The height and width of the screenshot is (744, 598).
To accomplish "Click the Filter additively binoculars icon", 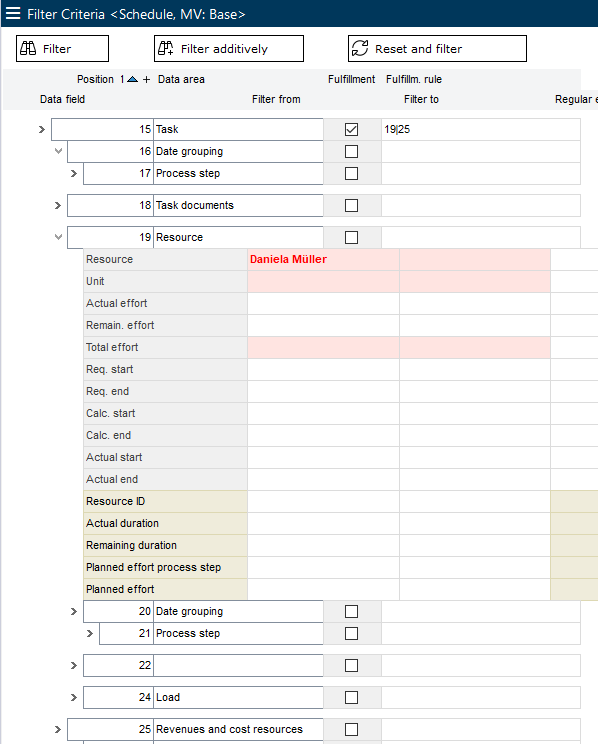I will click(166, 48).
